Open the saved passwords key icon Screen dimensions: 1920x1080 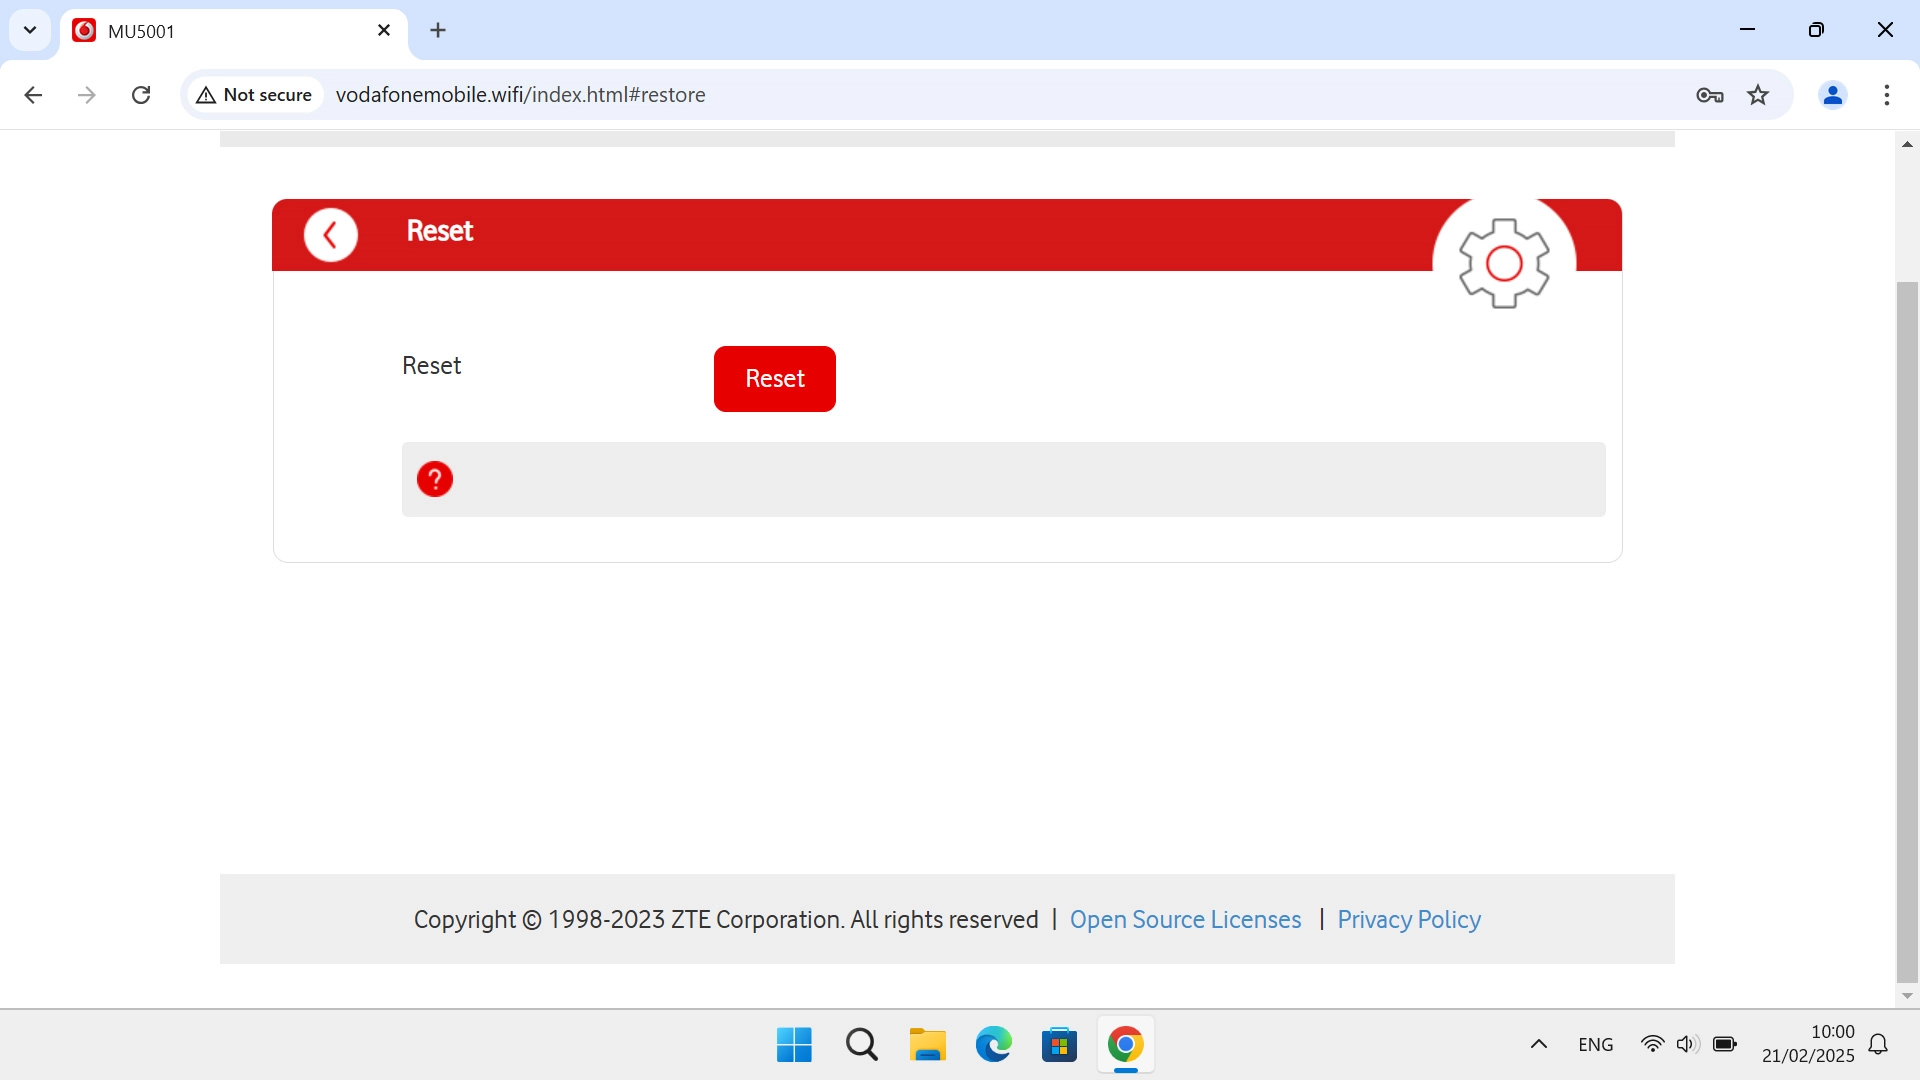(1710, 95)
